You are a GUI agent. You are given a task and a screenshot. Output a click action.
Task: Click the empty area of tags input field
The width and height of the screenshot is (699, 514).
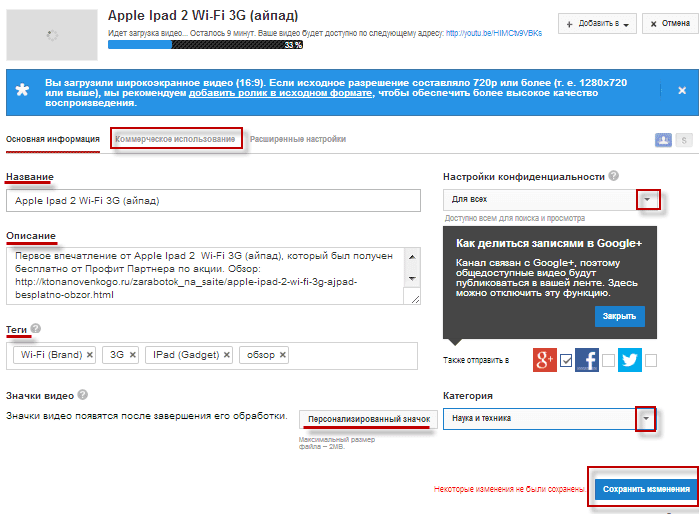pyautogui.click(x=352, y=356)
